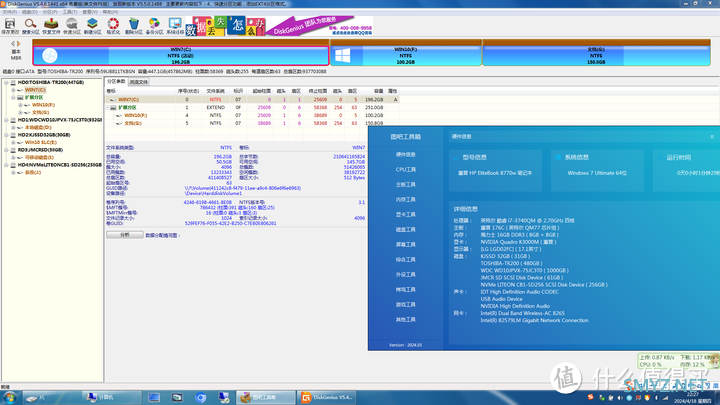Select HD0:TOSHIBA-TR200(447GB) disk label

(x=51, y=83)
